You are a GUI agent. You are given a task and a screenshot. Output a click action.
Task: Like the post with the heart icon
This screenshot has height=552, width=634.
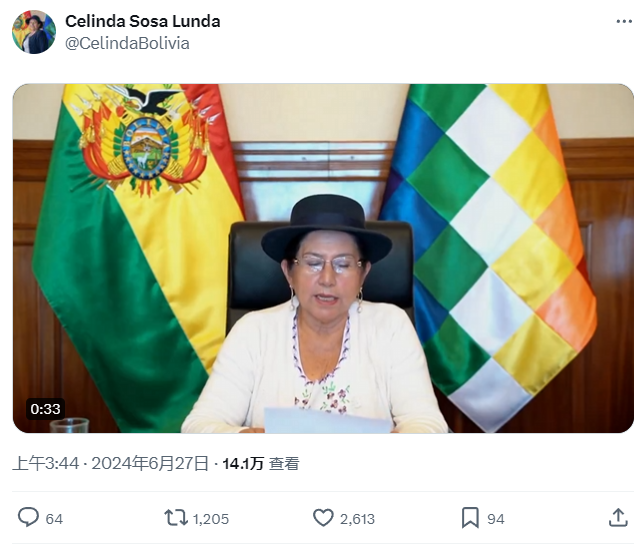(x=323, y=518)
